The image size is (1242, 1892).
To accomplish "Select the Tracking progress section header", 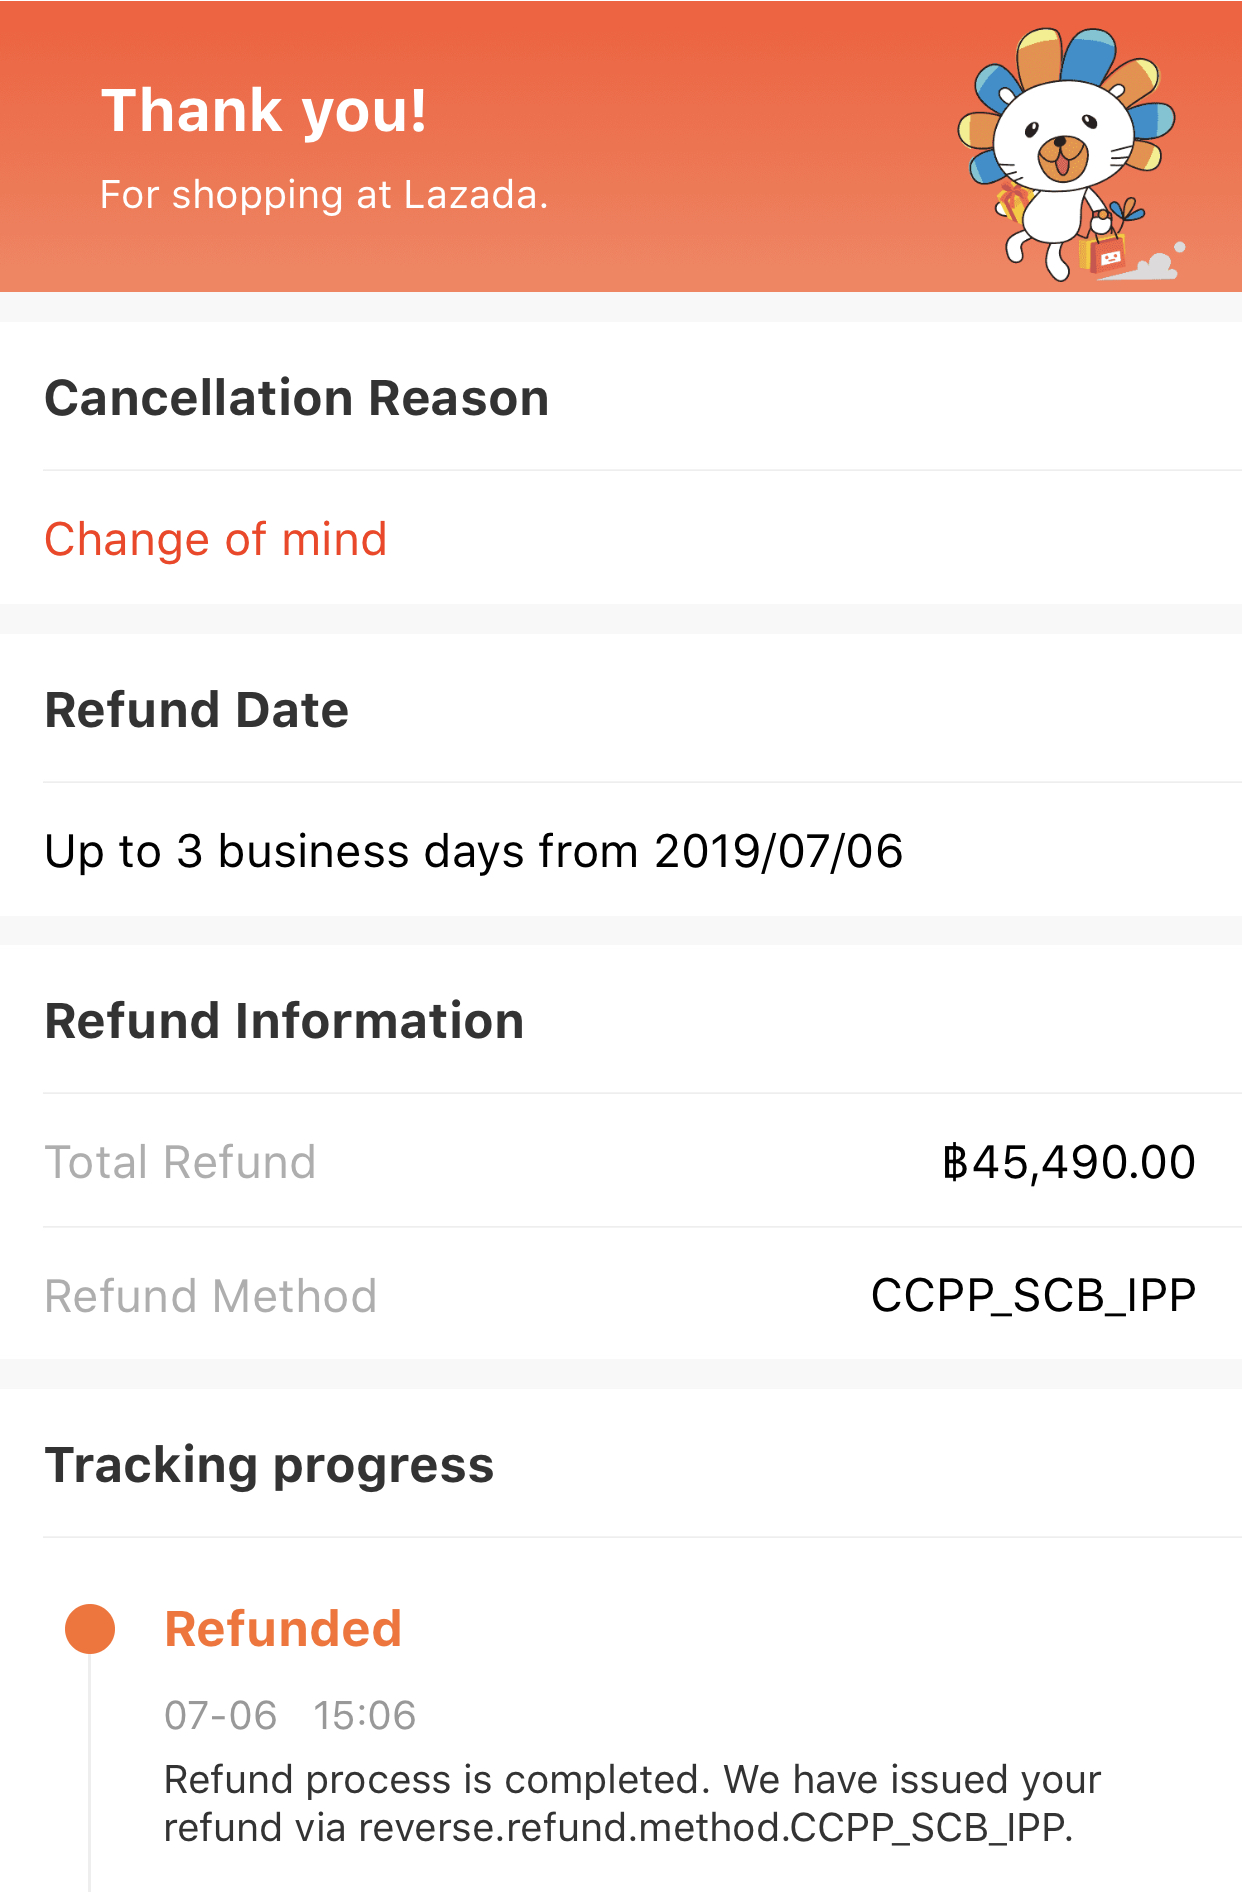I will [x=270, y=1465].
